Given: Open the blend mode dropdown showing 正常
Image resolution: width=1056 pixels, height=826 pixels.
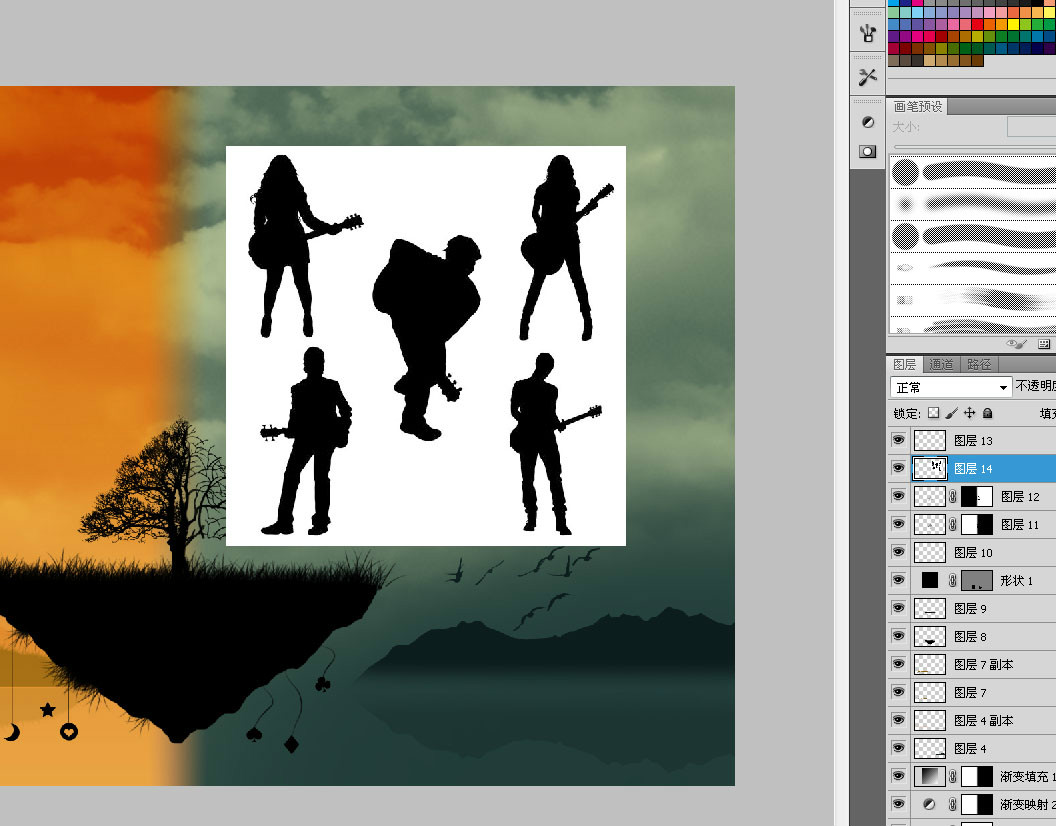Looking at the screenshot, I should [x=950, y=387].
